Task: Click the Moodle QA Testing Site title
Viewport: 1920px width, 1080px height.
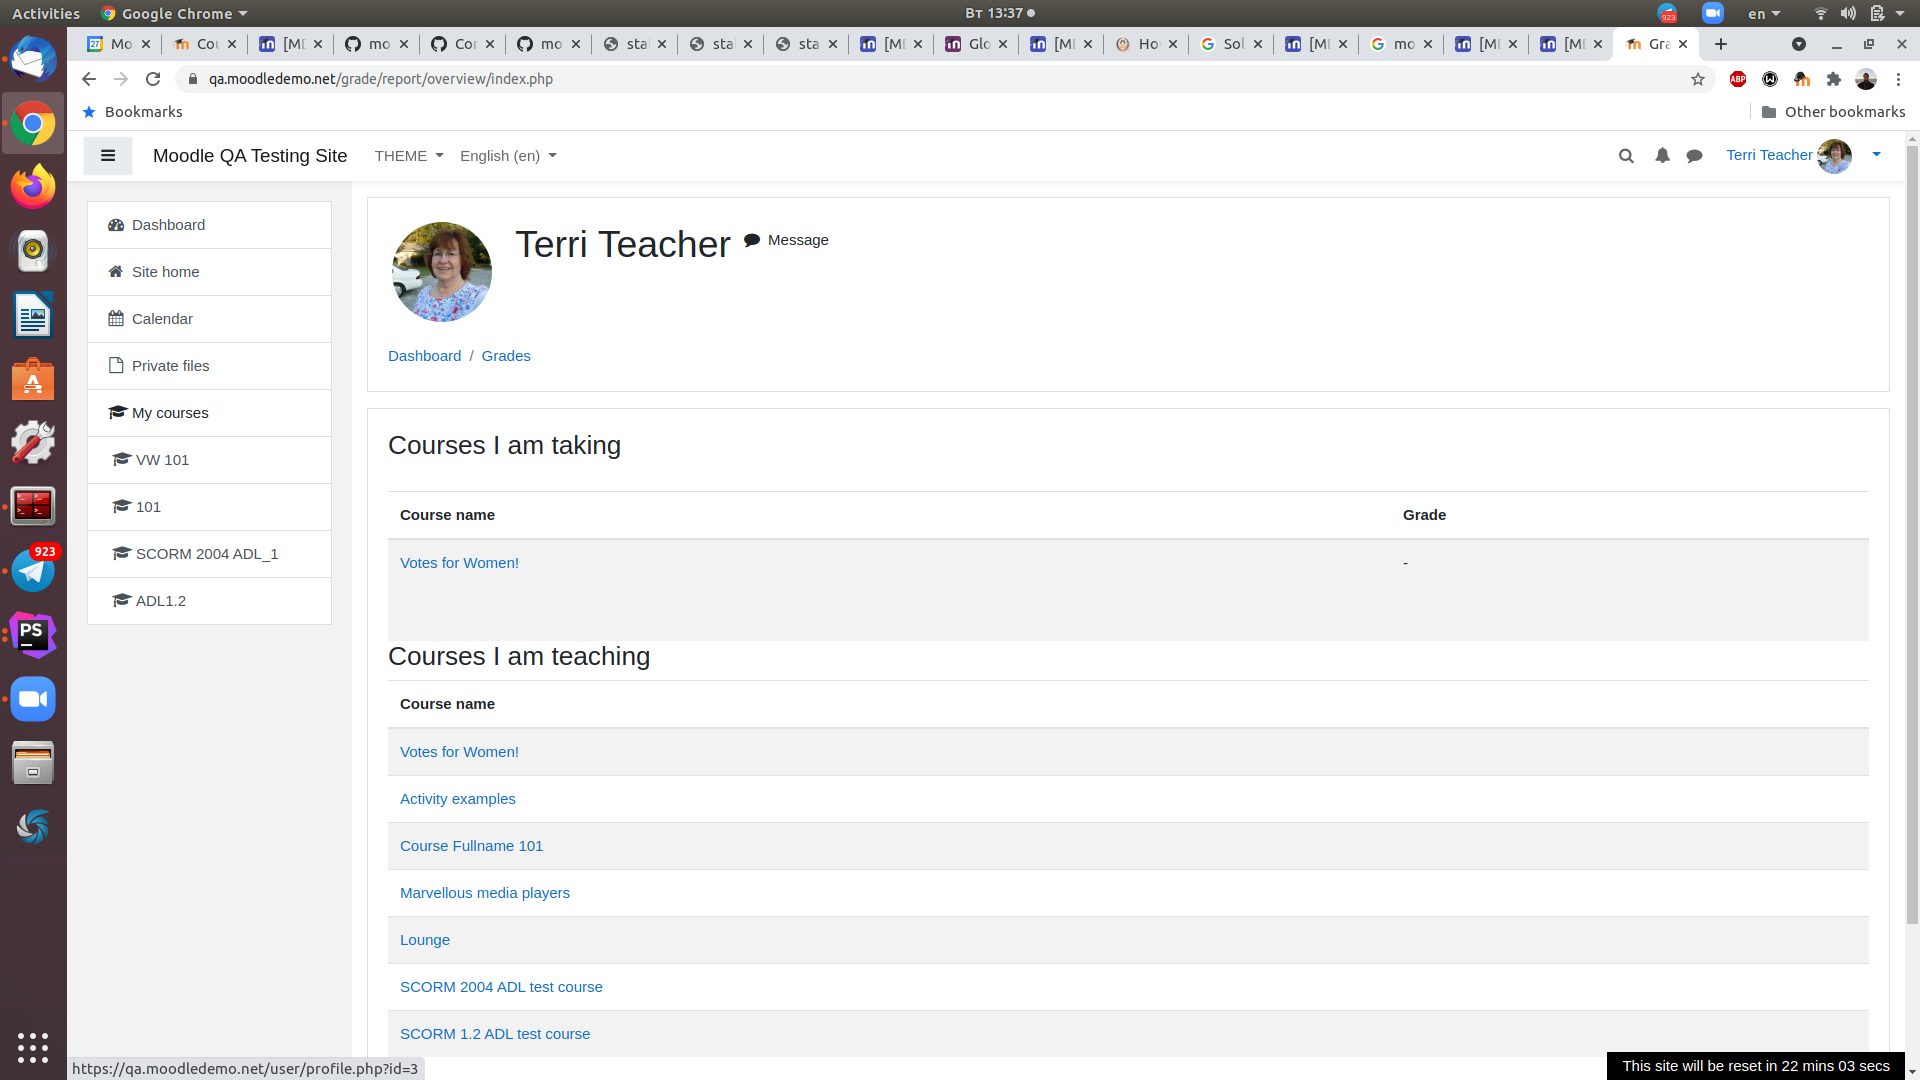Action: coord(250,156)
